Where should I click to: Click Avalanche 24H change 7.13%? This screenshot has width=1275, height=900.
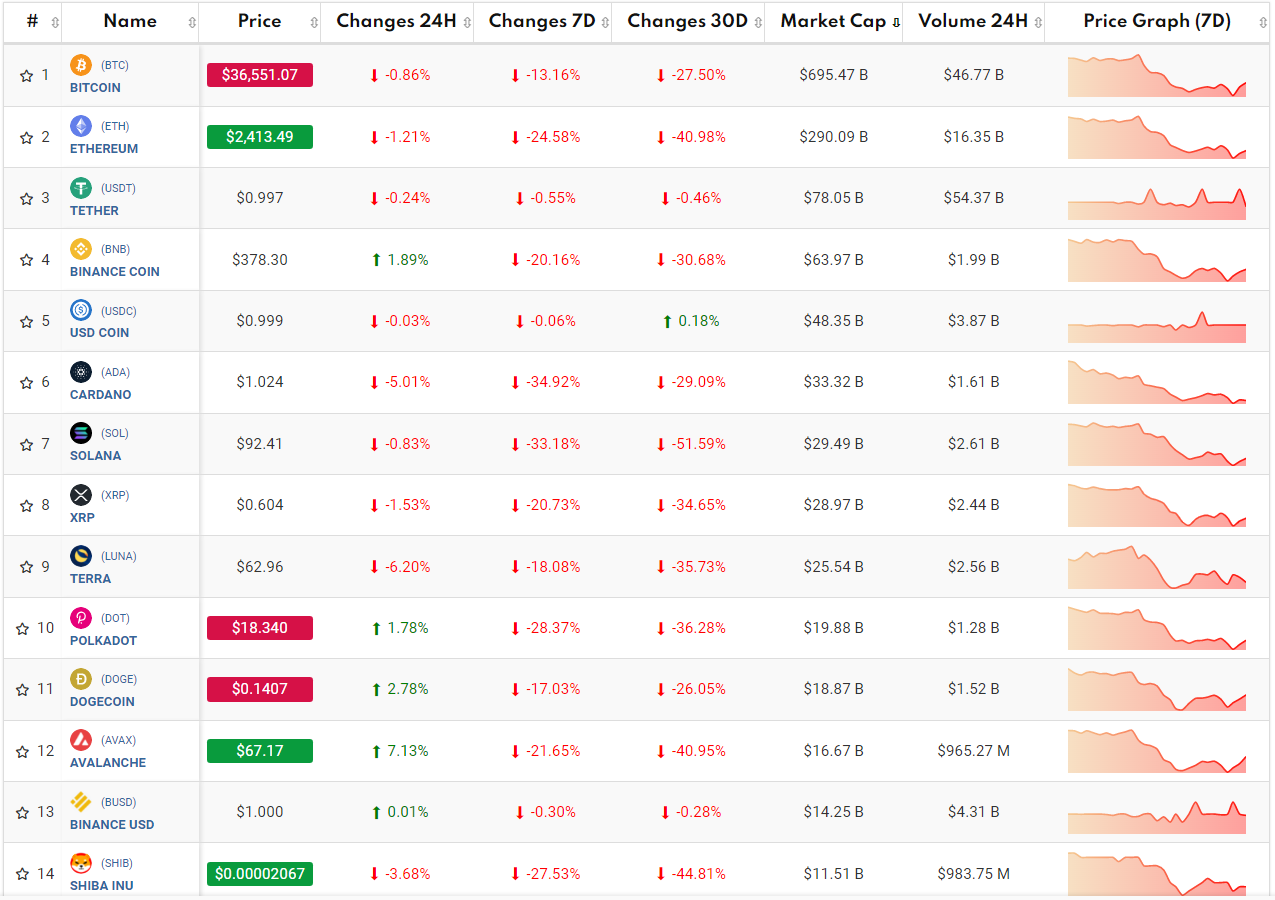click(399, 751)
